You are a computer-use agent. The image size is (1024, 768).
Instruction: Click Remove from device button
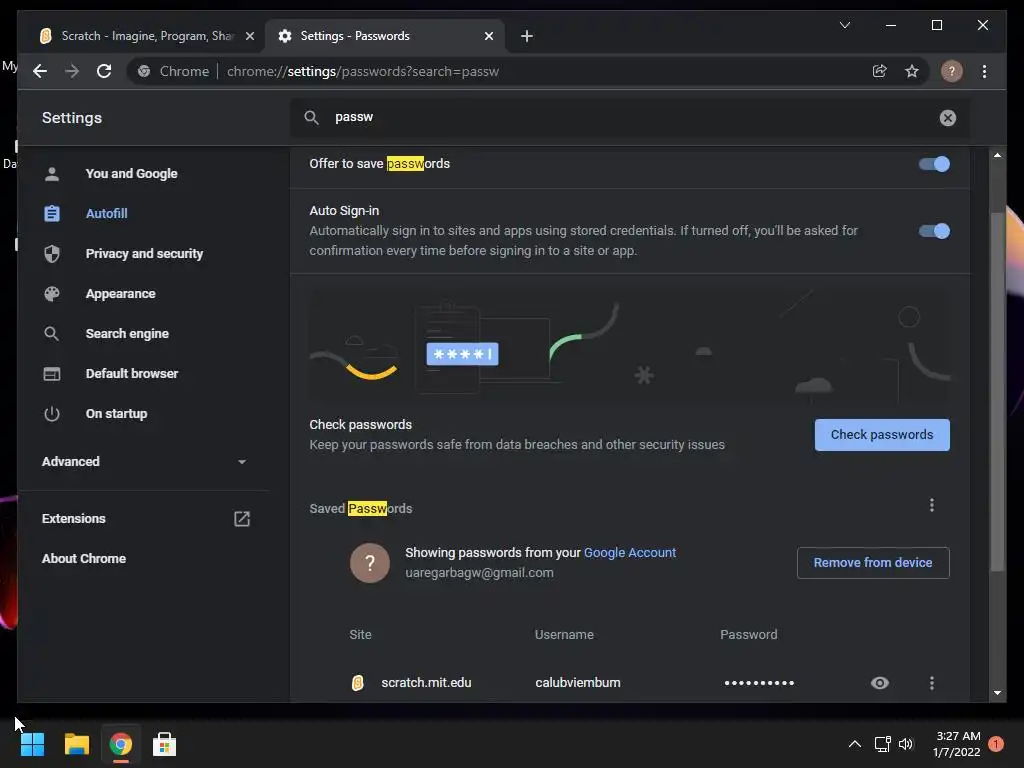coord(872,563)
